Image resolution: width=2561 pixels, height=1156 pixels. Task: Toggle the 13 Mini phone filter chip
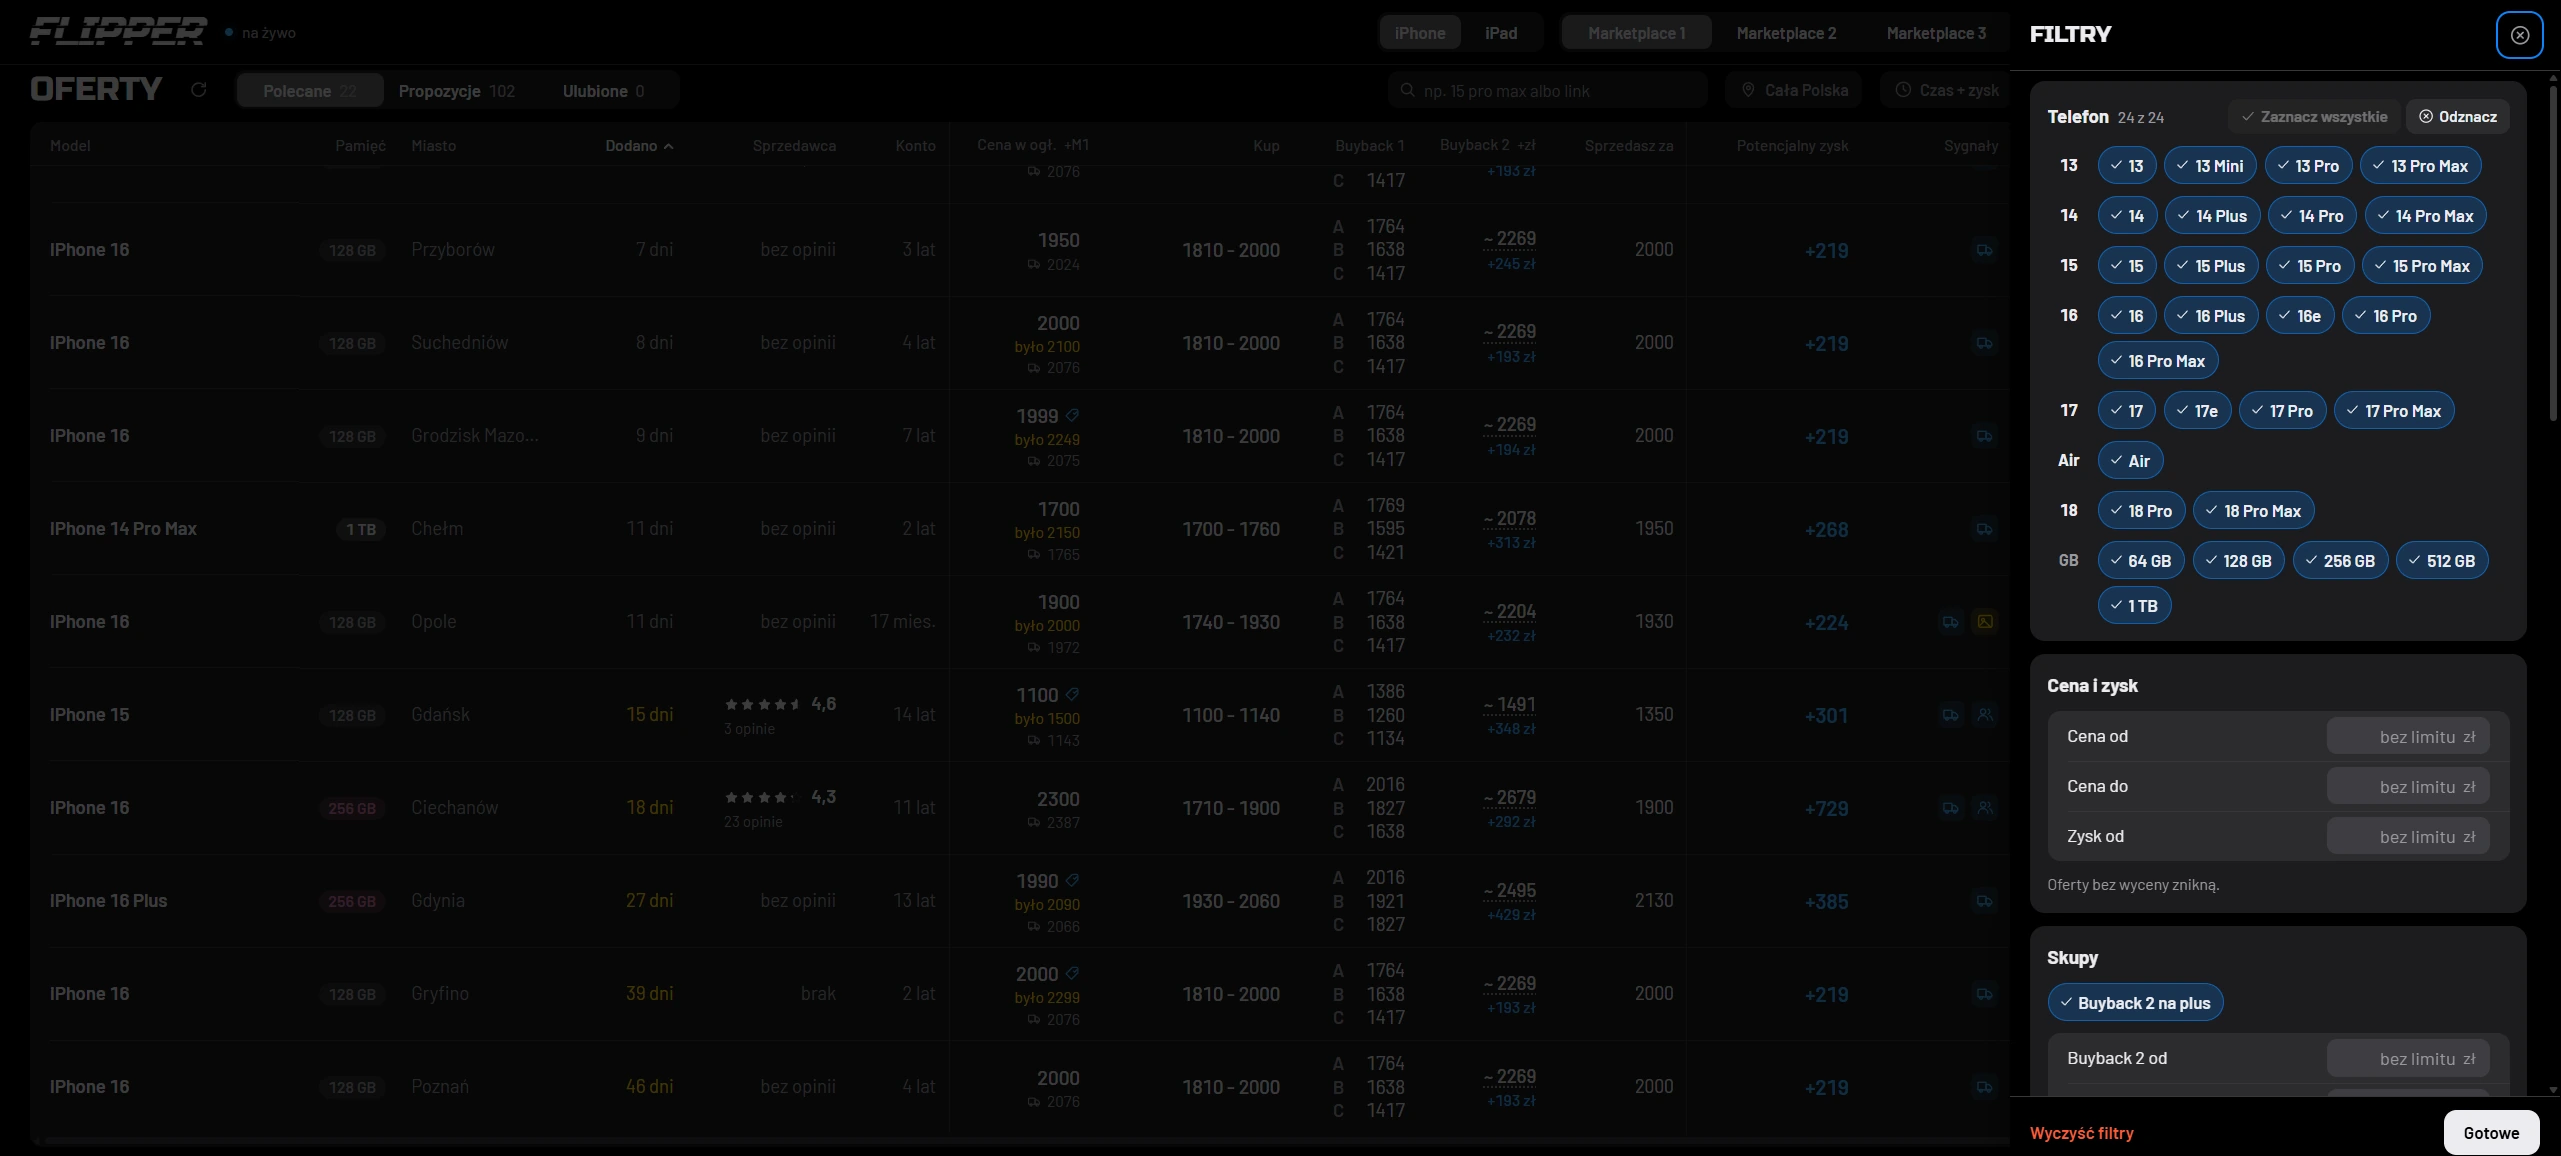tap(2210, 166)
